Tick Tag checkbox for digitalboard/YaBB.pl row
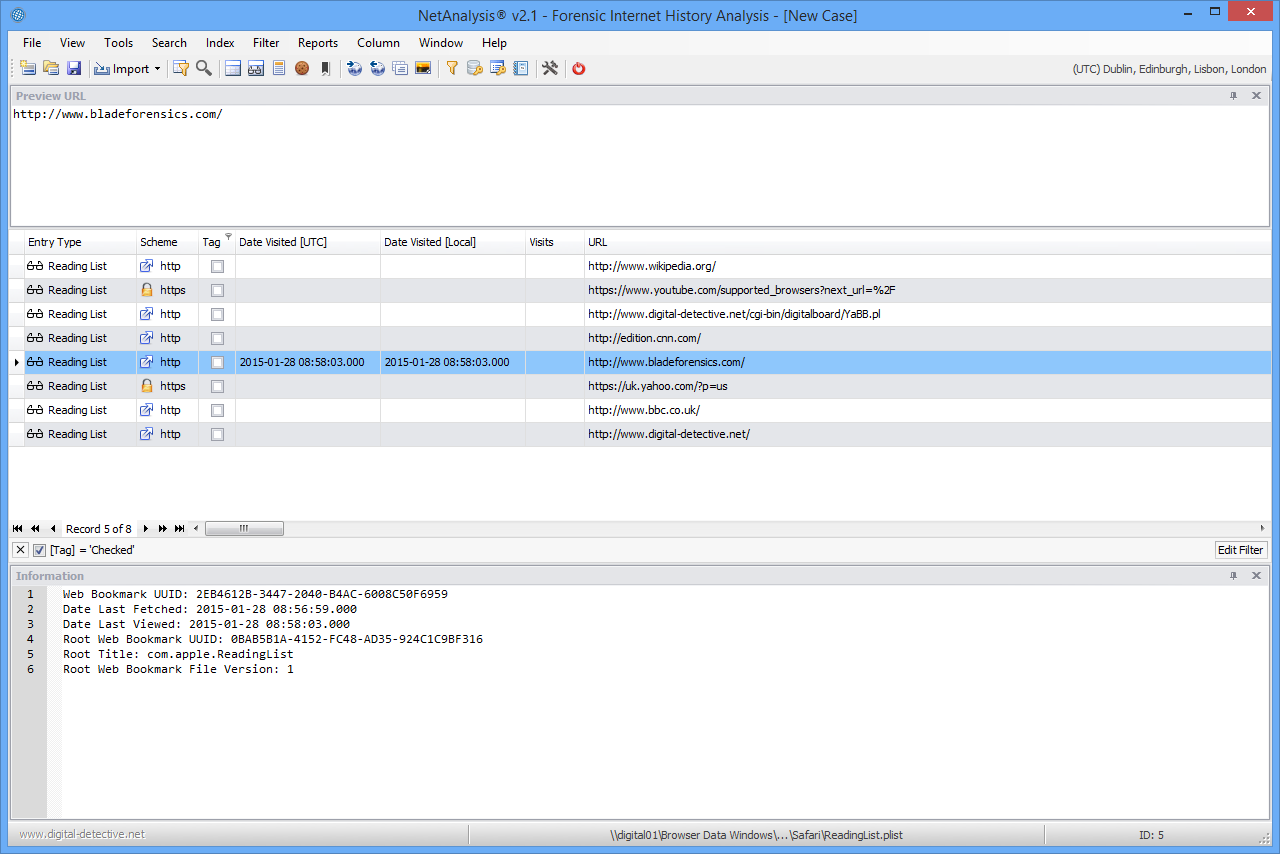 click(217, 314)
